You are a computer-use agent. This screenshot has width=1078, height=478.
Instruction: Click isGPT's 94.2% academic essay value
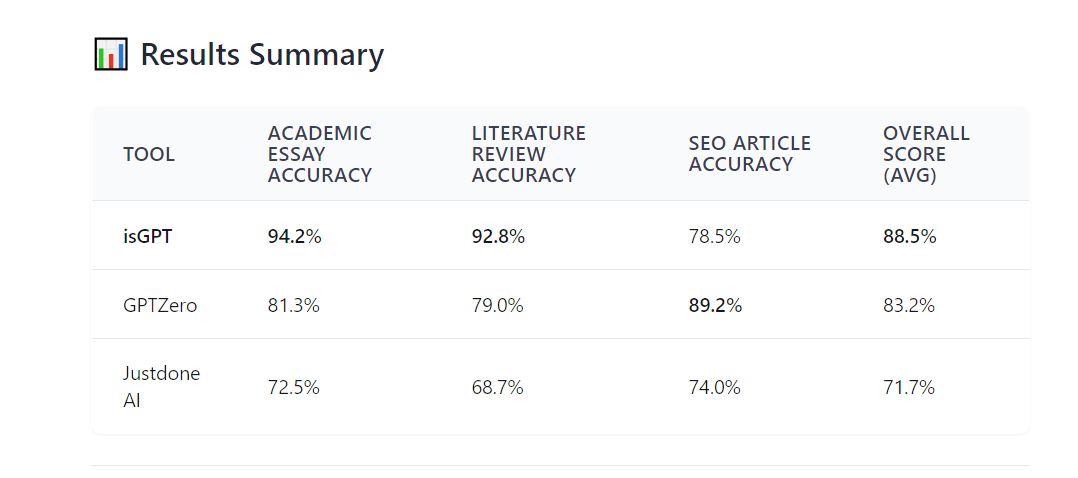(294, 236)
